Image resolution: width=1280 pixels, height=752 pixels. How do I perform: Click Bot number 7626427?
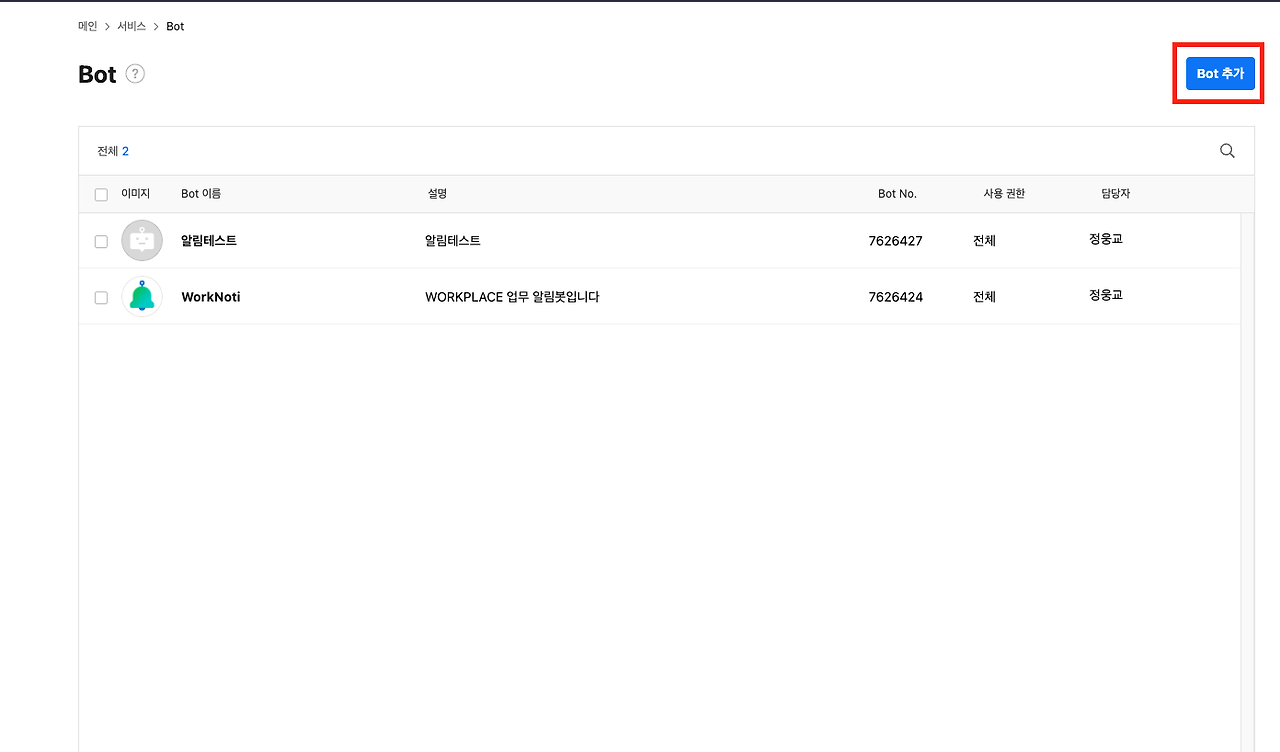point(895,241)
